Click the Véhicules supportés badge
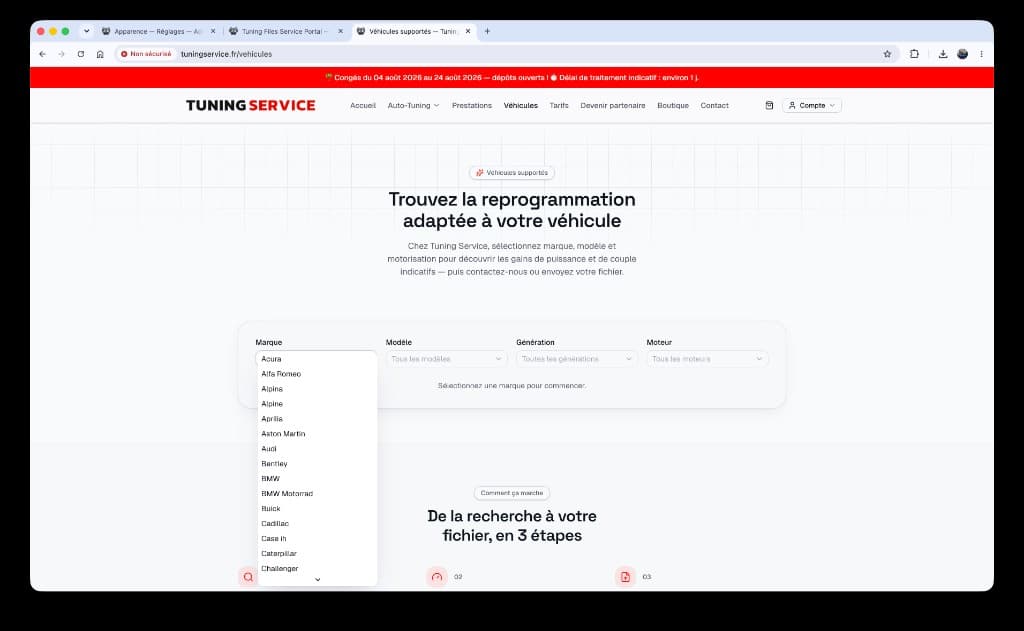 pos(512,172)
